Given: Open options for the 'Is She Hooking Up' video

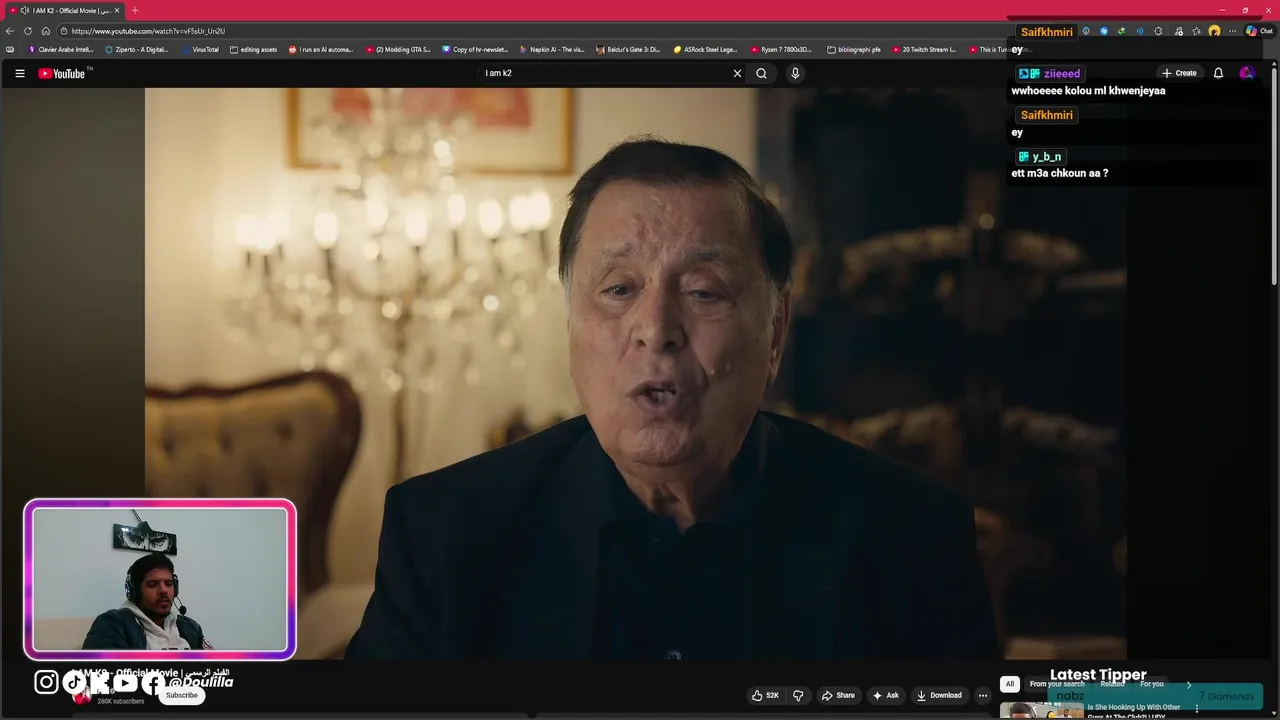Looking at the screenshot, I should pyautogui.click(x=1197, y=709).
